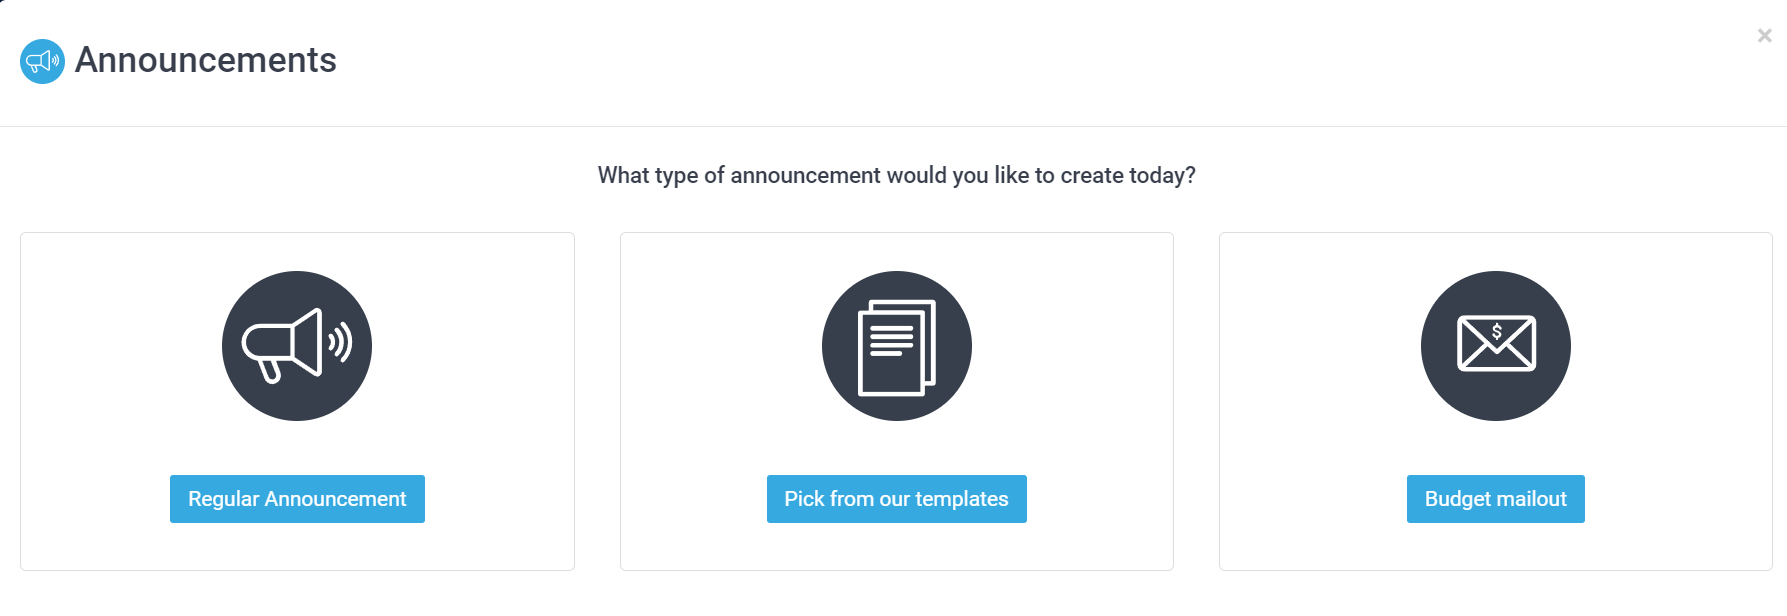Dismiss the Announcements dialog with the X

(1764, 35)
